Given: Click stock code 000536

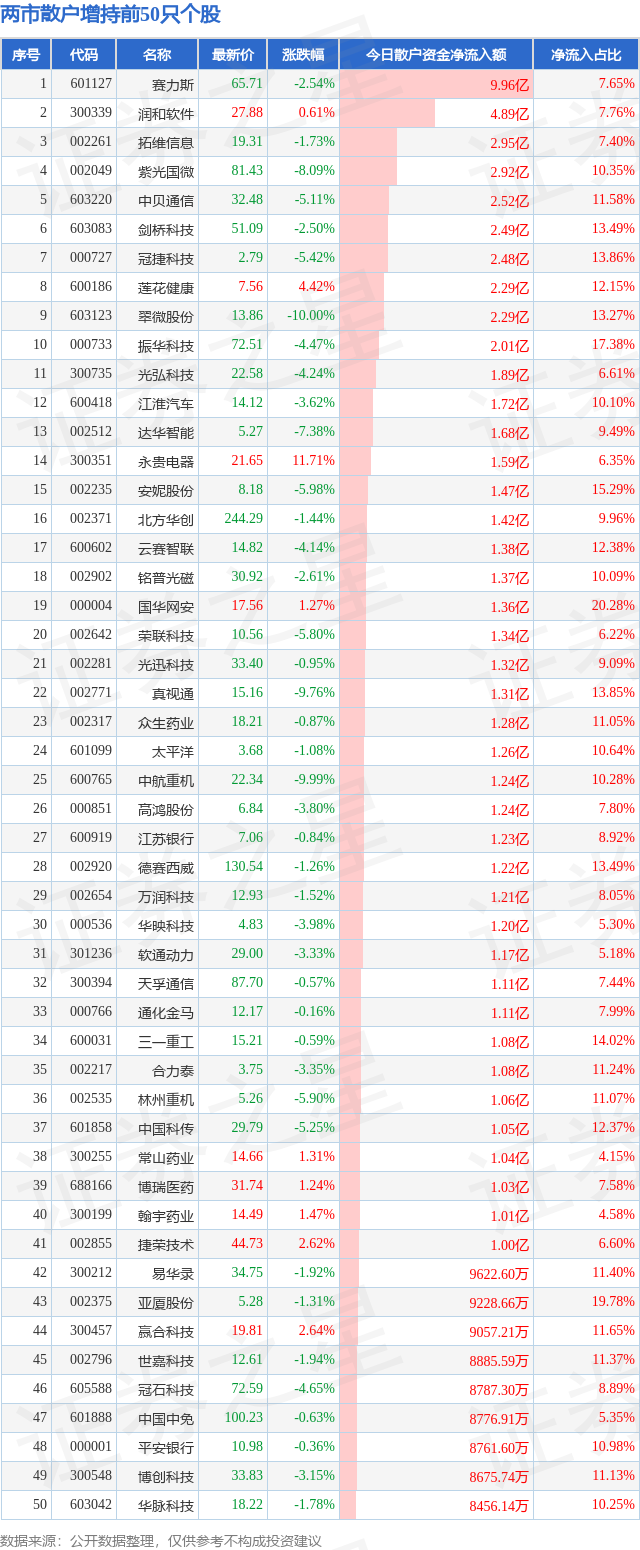Looking at the screenshot, I should pyautogui.click(x=91, y=925).
